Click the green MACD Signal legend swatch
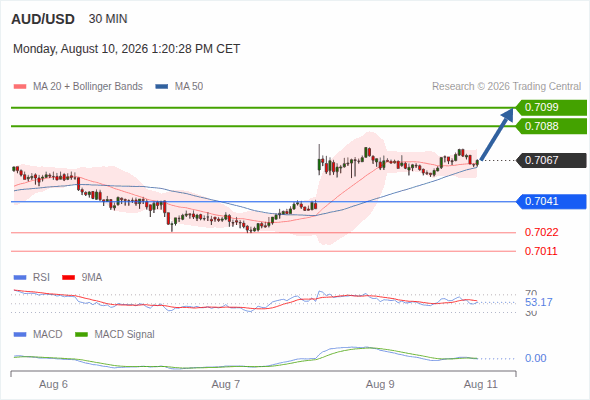Viewport: 590px width, 400px height. click(x=82, y=335)
